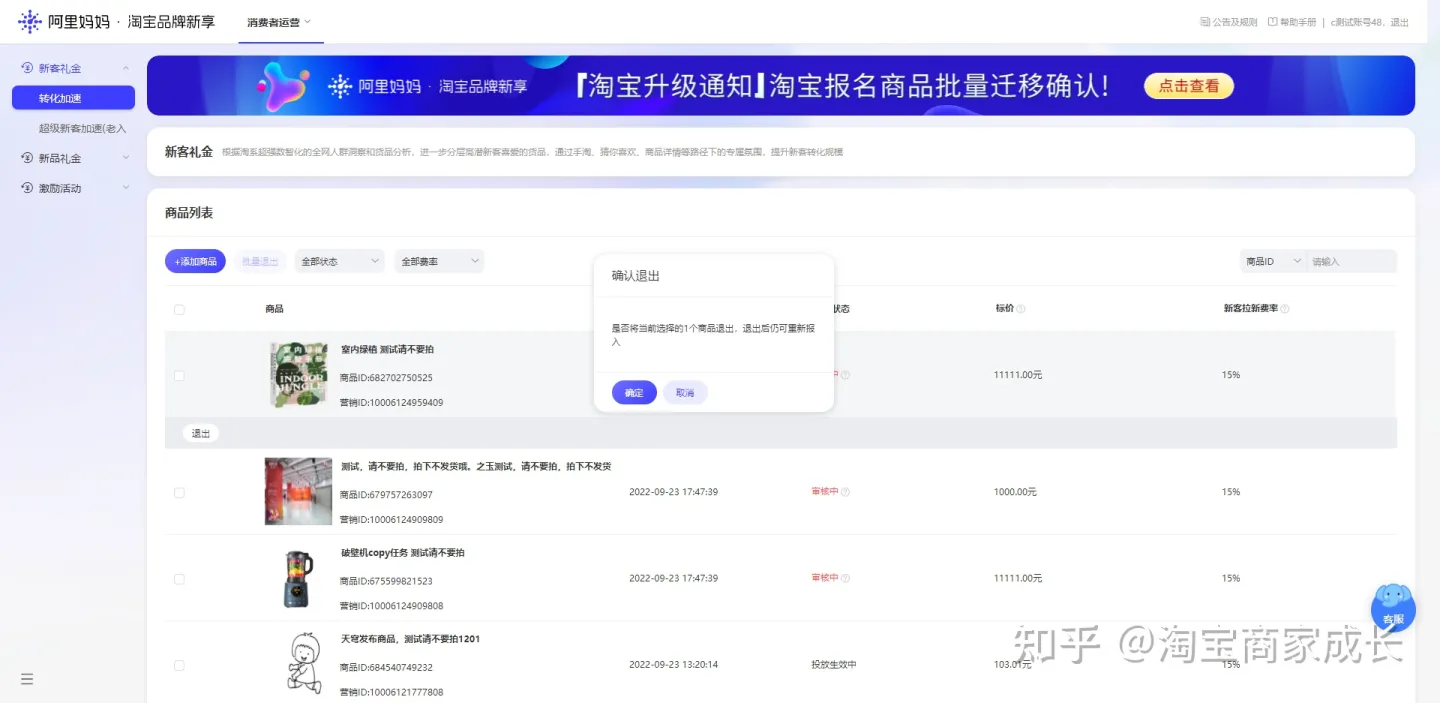The image size is (1440, 703).
Task: Click the +添加商品 add product button
Action: click(195, 261)
